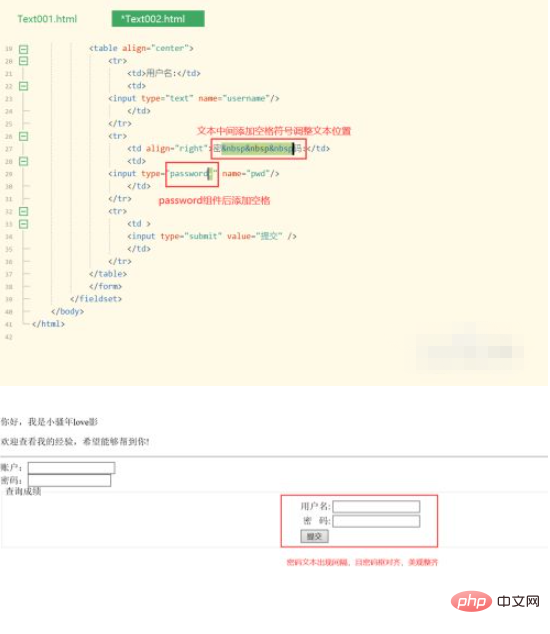
Task: Focus the 用户名 input field in red box
Action: [376, 507]
